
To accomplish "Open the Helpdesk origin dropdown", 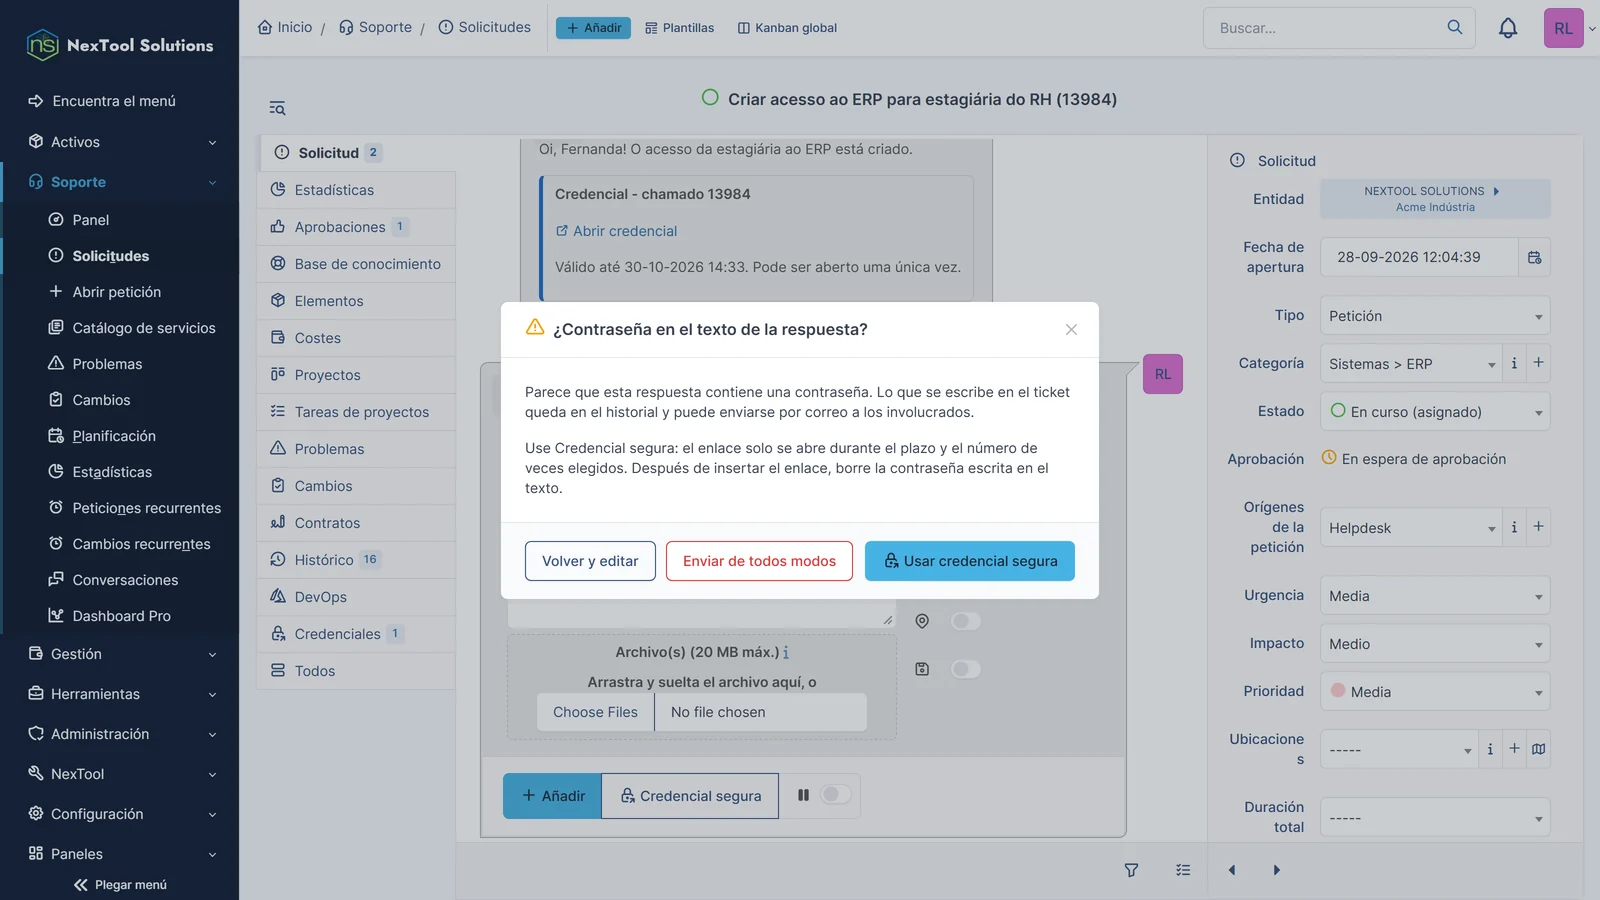I will tap(1411, 528).
